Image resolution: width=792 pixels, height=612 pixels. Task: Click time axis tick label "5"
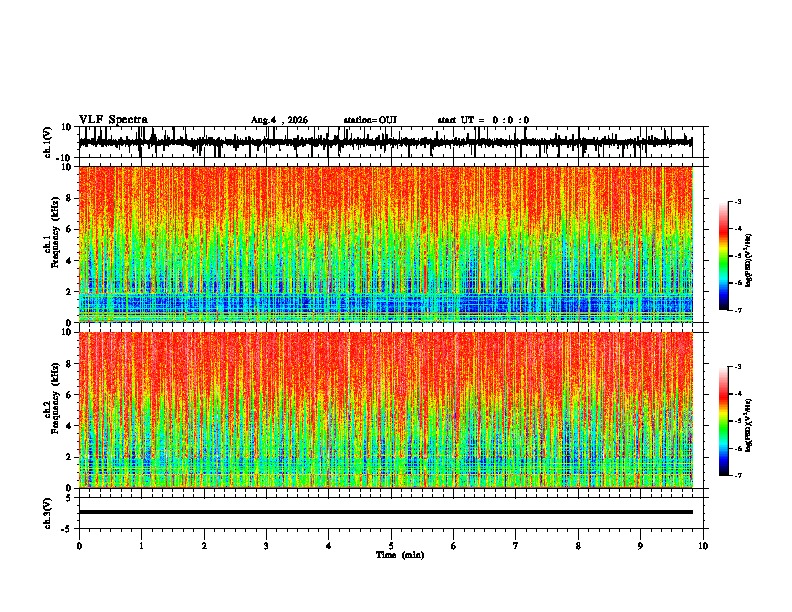[391, 546]
